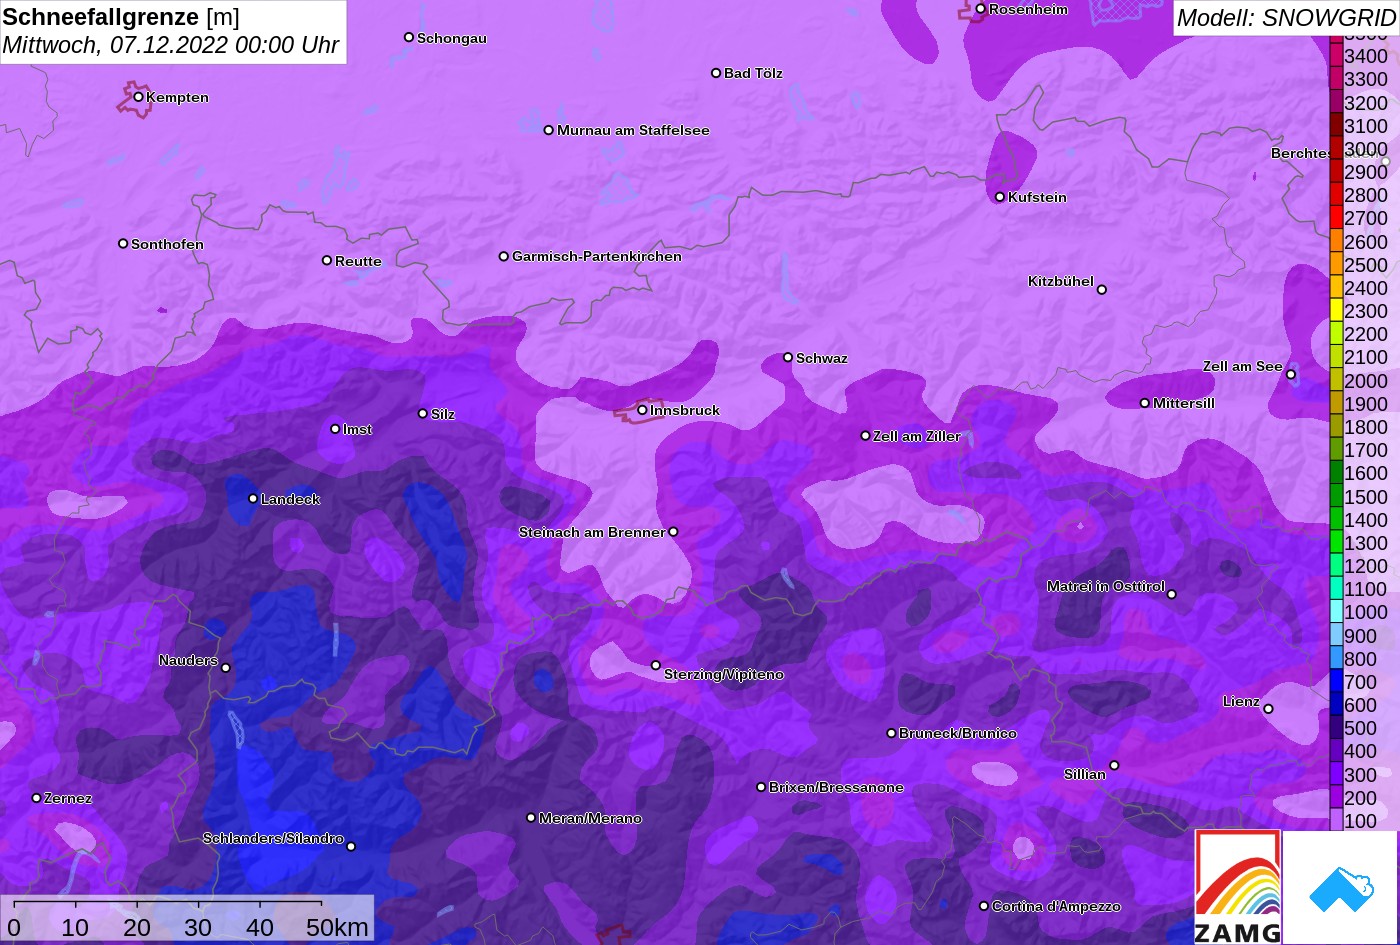Click the date Mittwoch, 07.12.2022 00:00 Uhr

coord(171,46)
